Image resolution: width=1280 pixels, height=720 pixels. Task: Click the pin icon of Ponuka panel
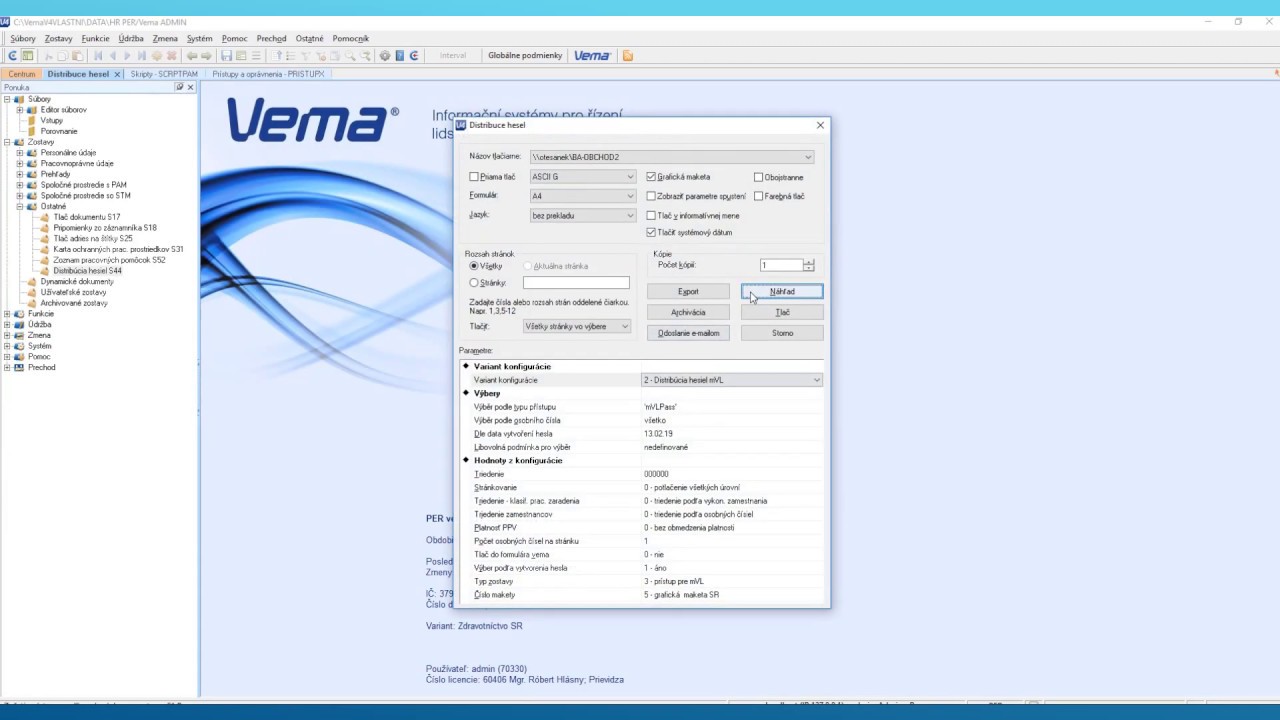tap(180, 87)
